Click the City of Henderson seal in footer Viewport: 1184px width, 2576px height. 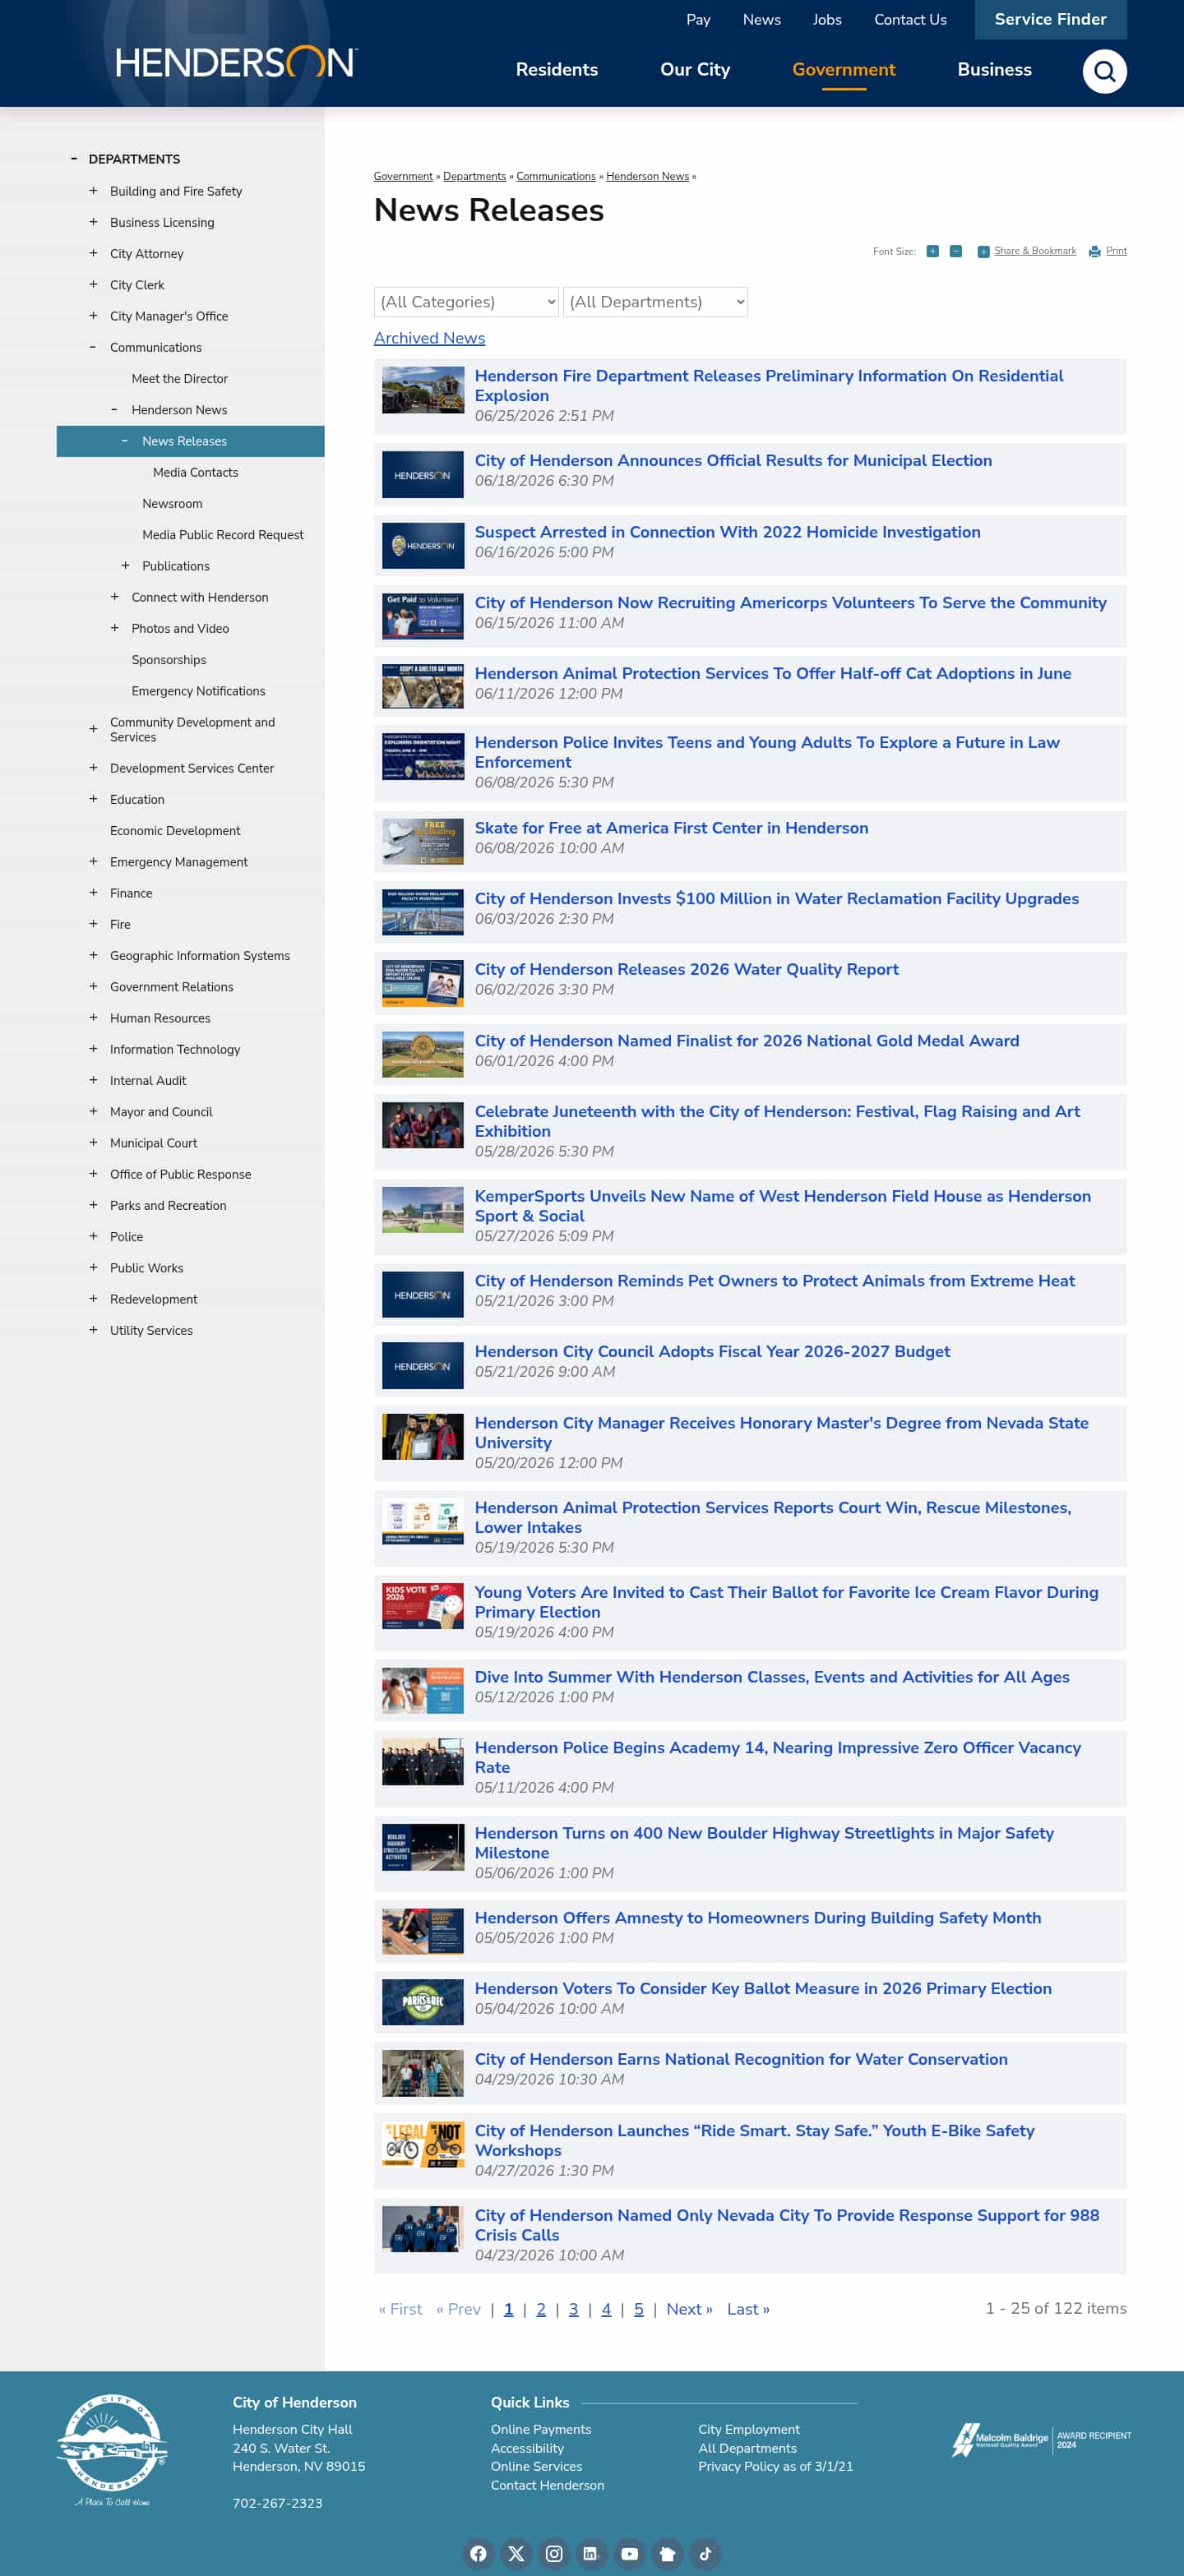pyautogui.click(x=112, y=2450)
